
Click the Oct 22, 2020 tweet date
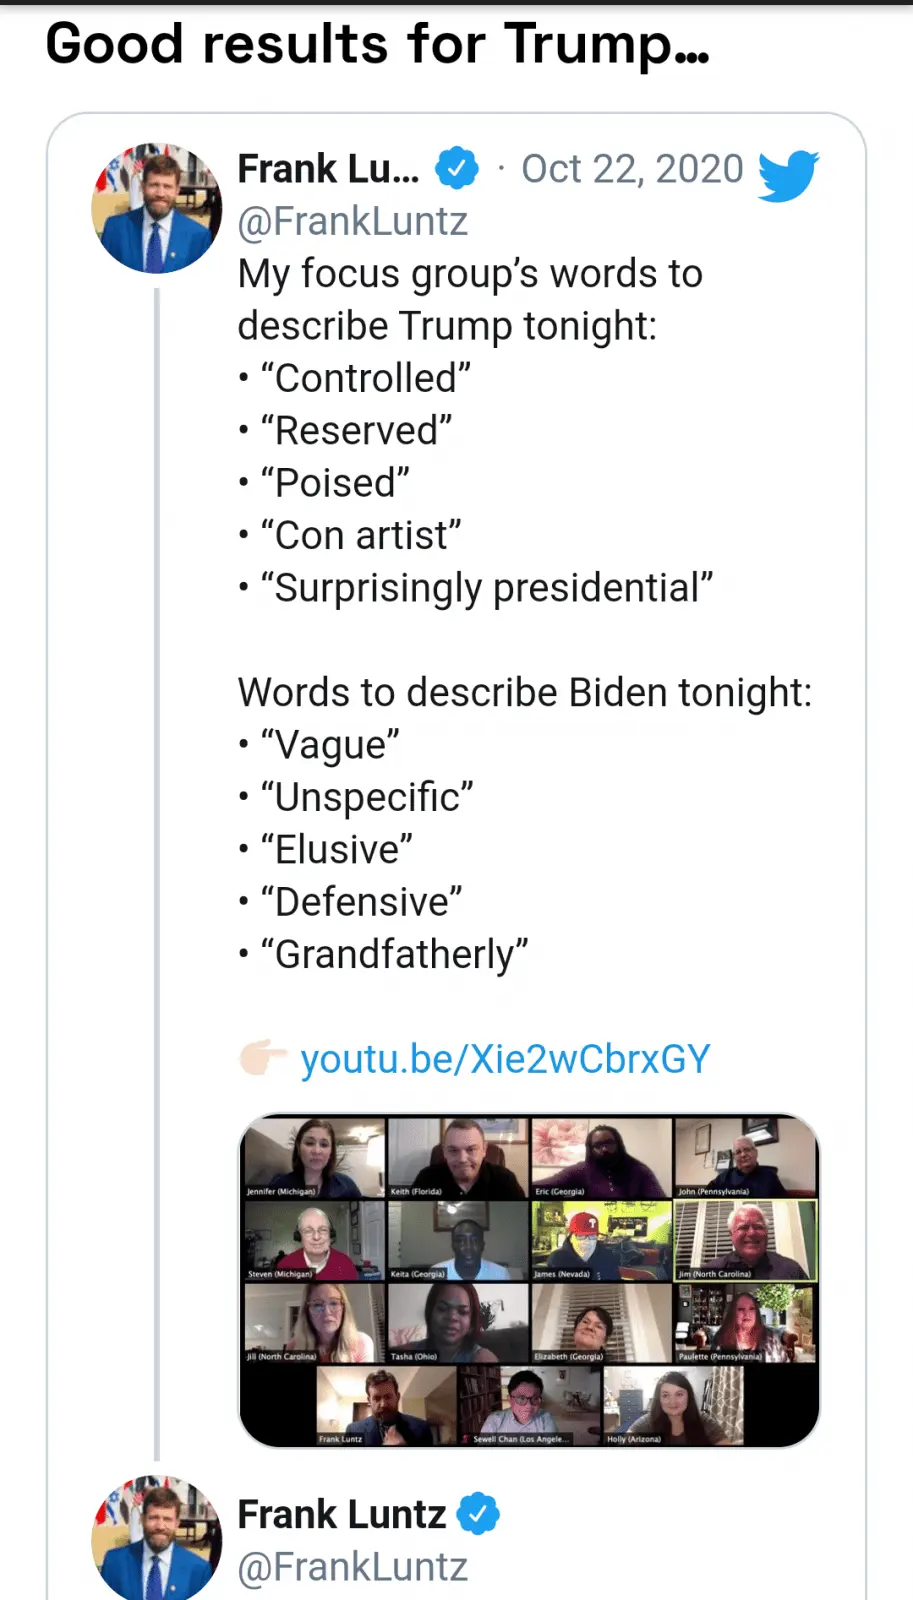pyautogui.click(x=632, y=169)
